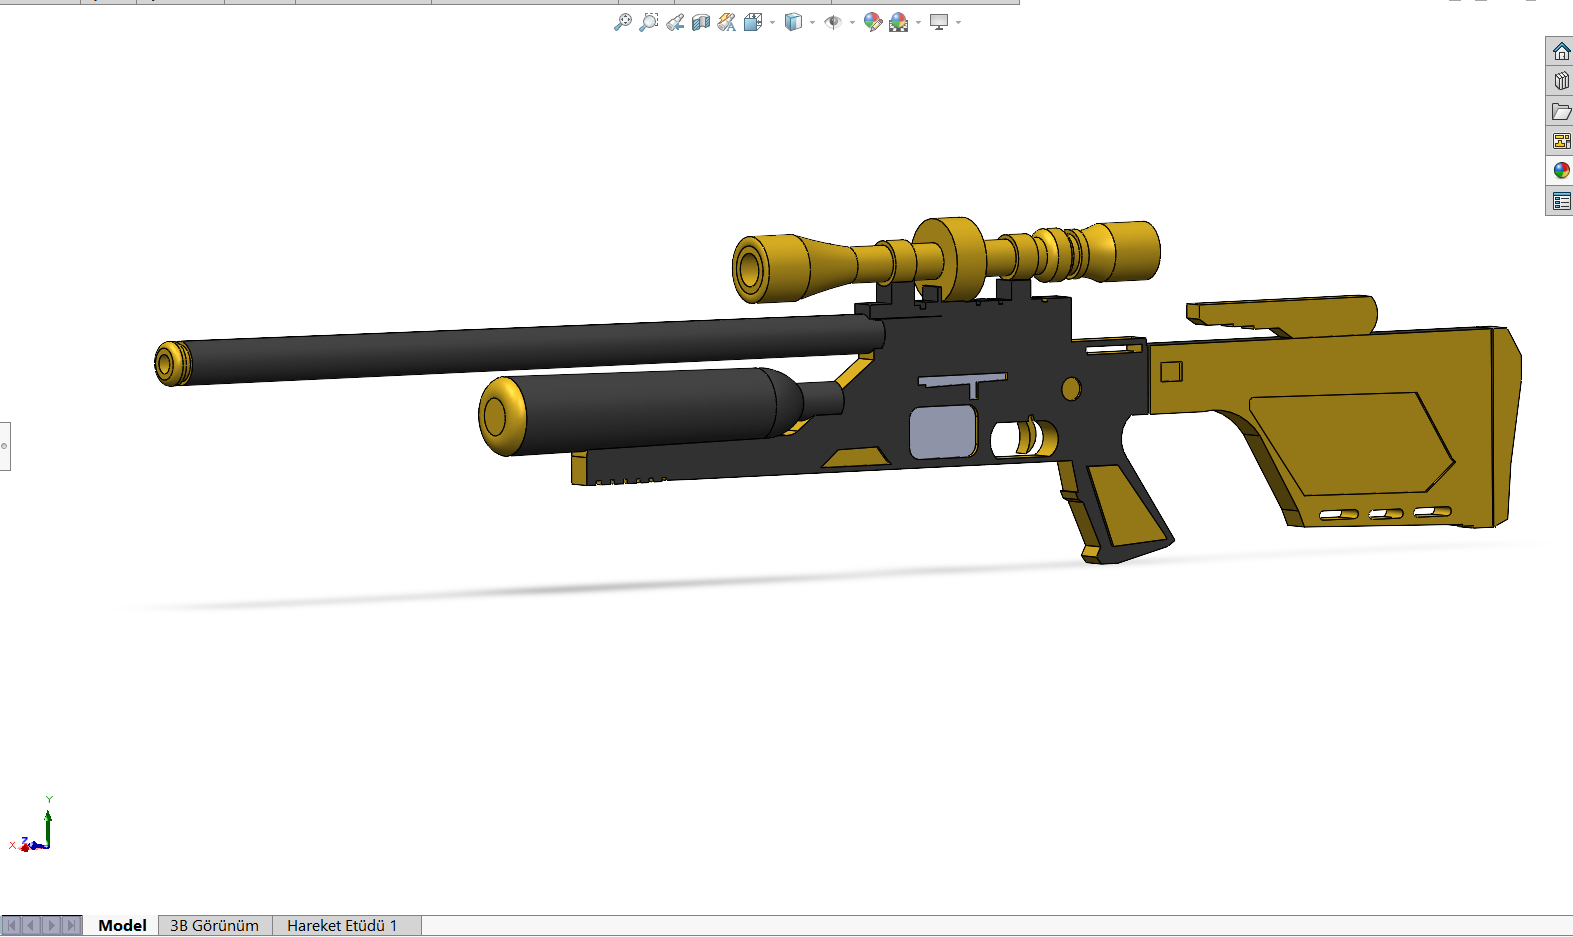Screen dimensions: 1573x937
Task: Expand the View Settings dropdown arrow
Action: coord(958,22)
